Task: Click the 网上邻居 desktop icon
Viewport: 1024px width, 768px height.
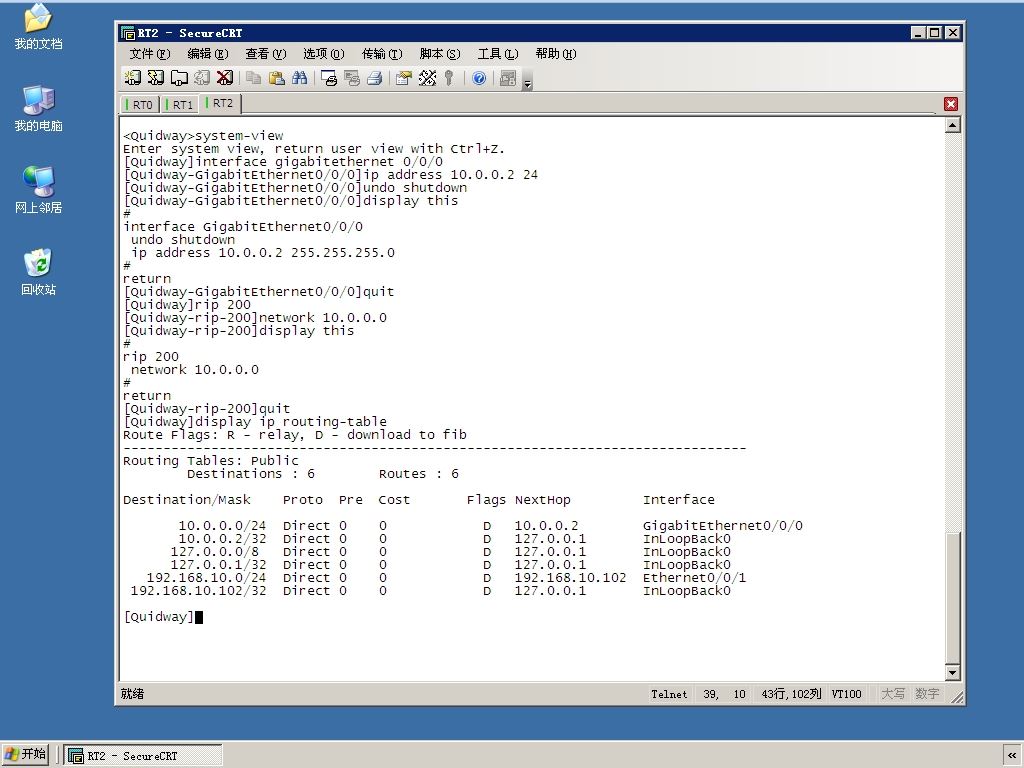Action: (39, 191)
